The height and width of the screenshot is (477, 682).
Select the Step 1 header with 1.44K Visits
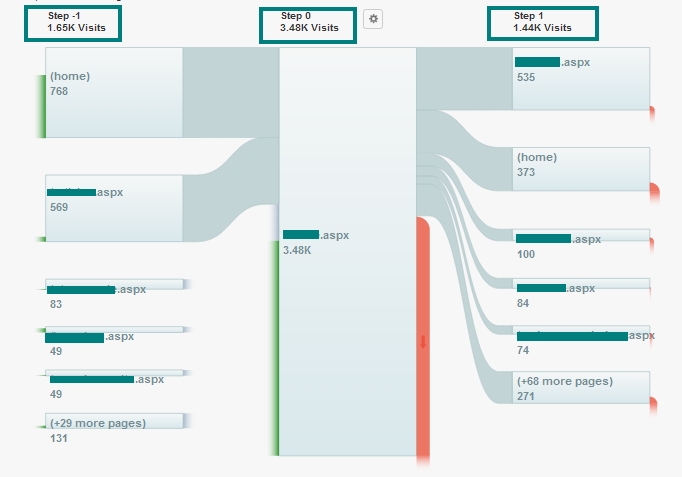click(x=543, y=23)
